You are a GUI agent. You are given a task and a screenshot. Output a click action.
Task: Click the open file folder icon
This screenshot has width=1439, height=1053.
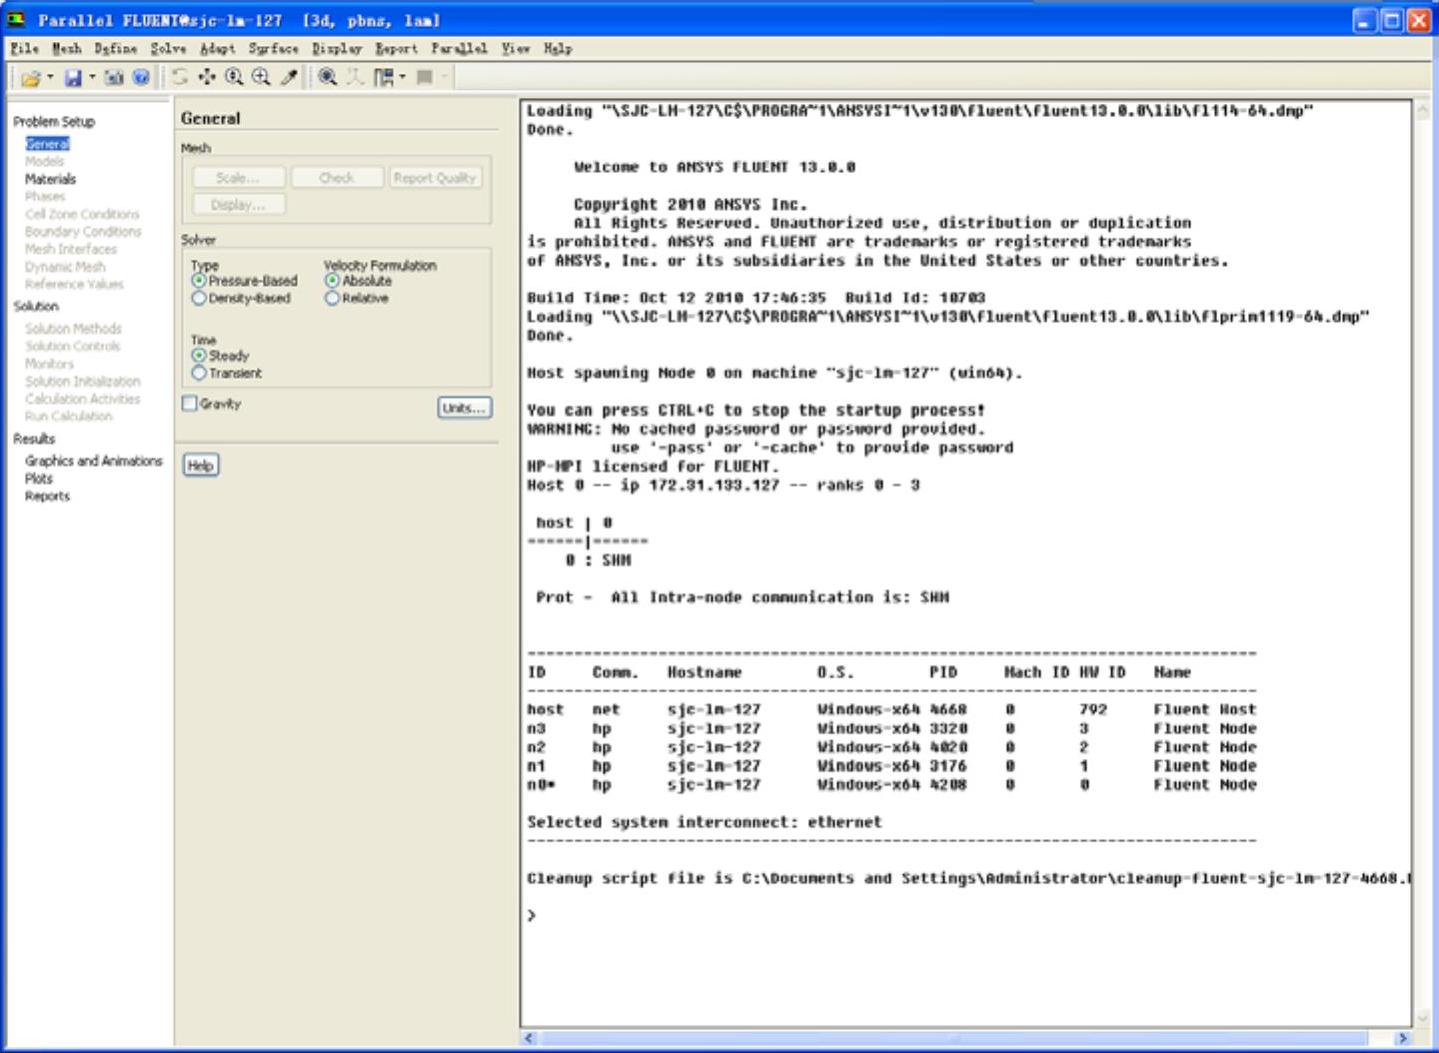point(30,77)
